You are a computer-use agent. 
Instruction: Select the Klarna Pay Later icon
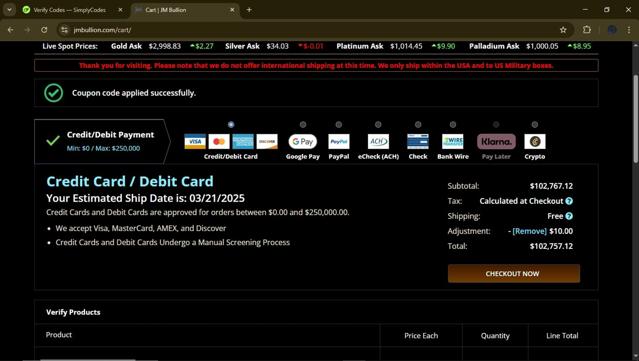(x=496, y=141)
